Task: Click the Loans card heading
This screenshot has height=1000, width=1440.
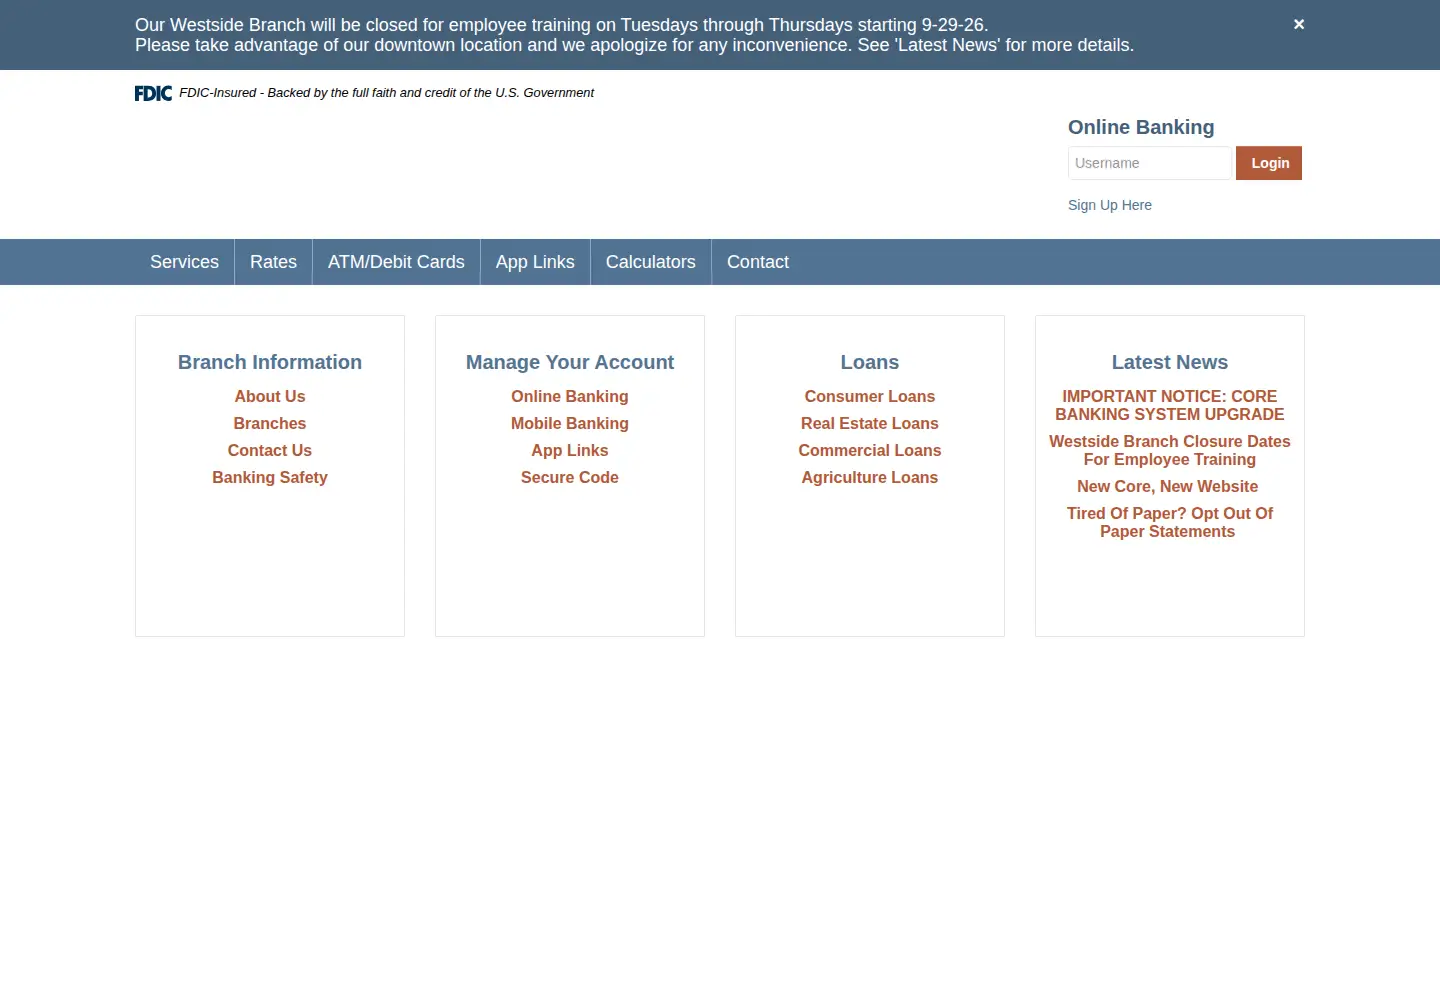Action: 870,362
